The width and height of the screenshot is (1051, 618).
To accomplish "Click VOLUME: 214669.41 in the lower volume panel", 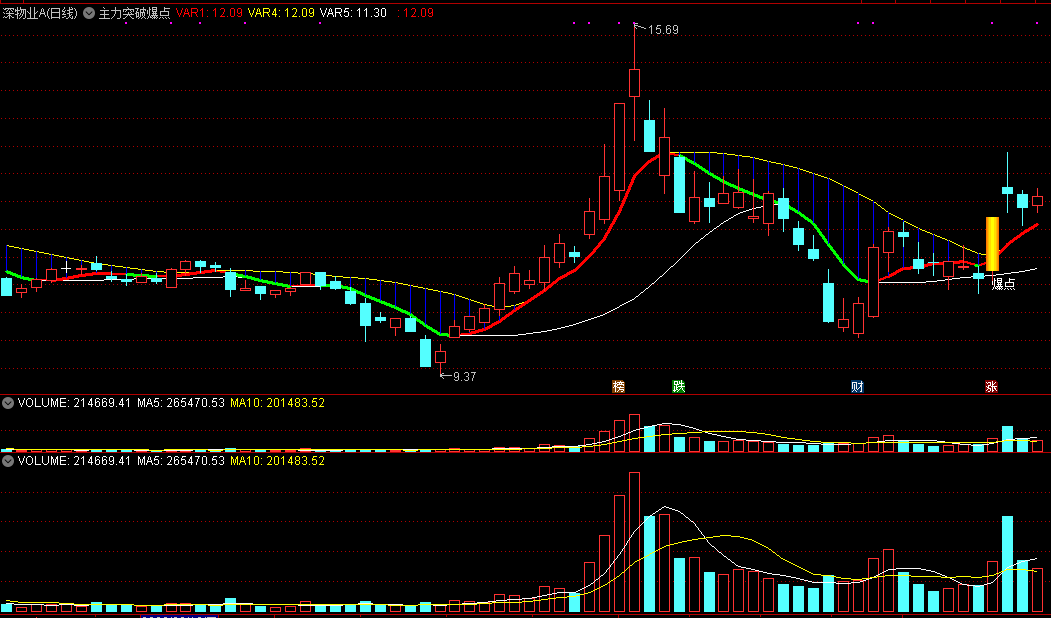I will click(x=74, y=461).
